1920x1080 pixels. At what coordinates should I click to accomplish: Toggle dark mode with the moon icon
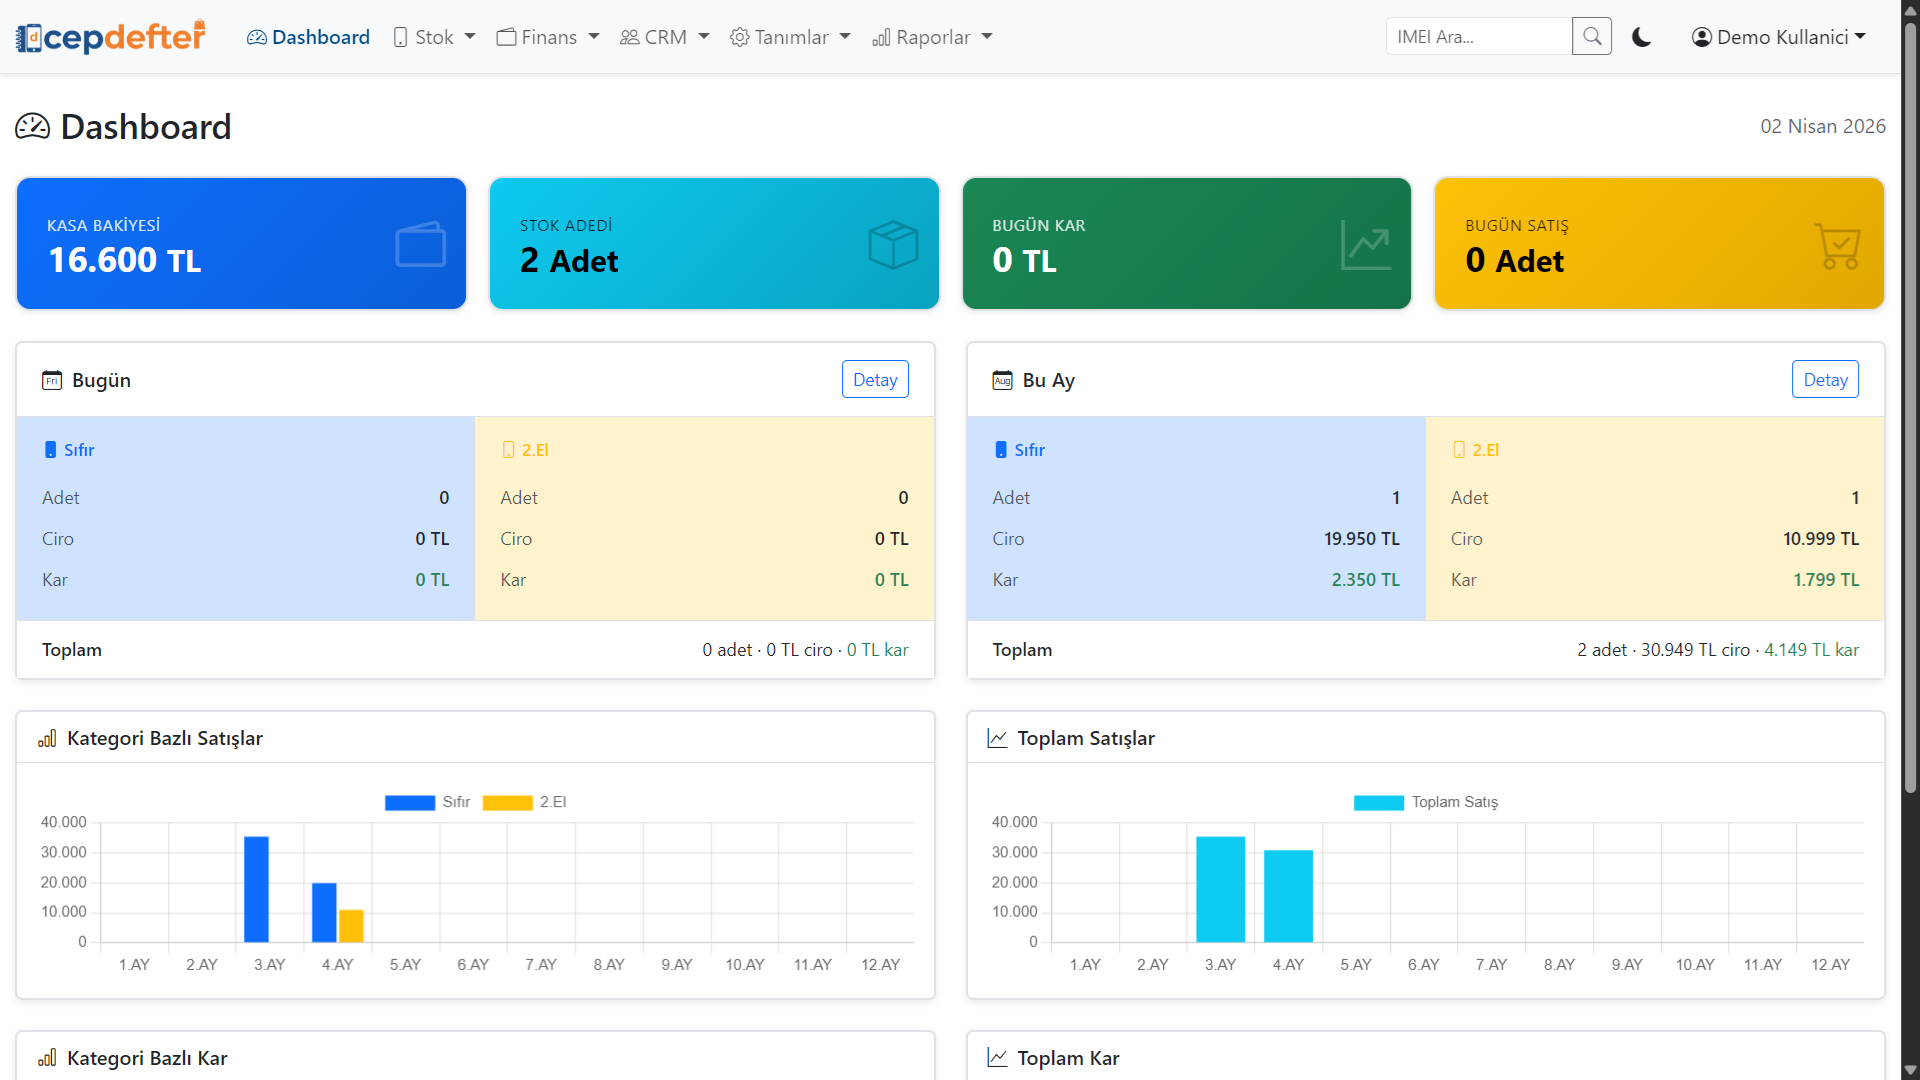1641,37
